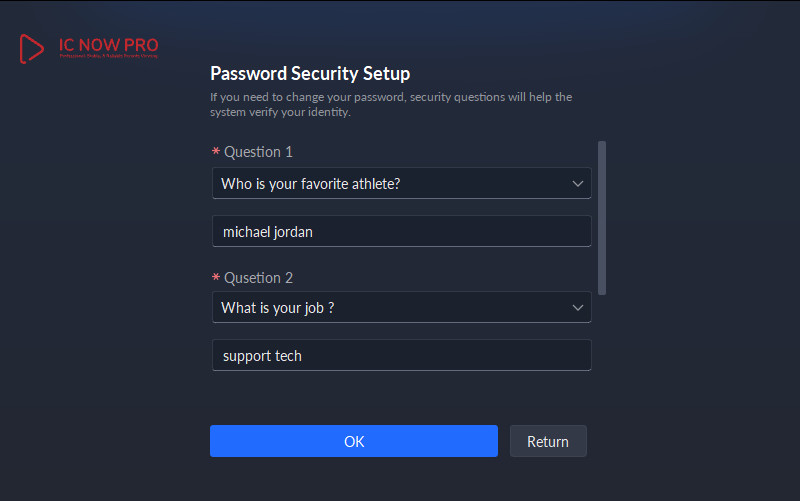Click the IC NOW PRO play logo icon
The width and height of the screenshot is (800, 501).
click(31, 48)
